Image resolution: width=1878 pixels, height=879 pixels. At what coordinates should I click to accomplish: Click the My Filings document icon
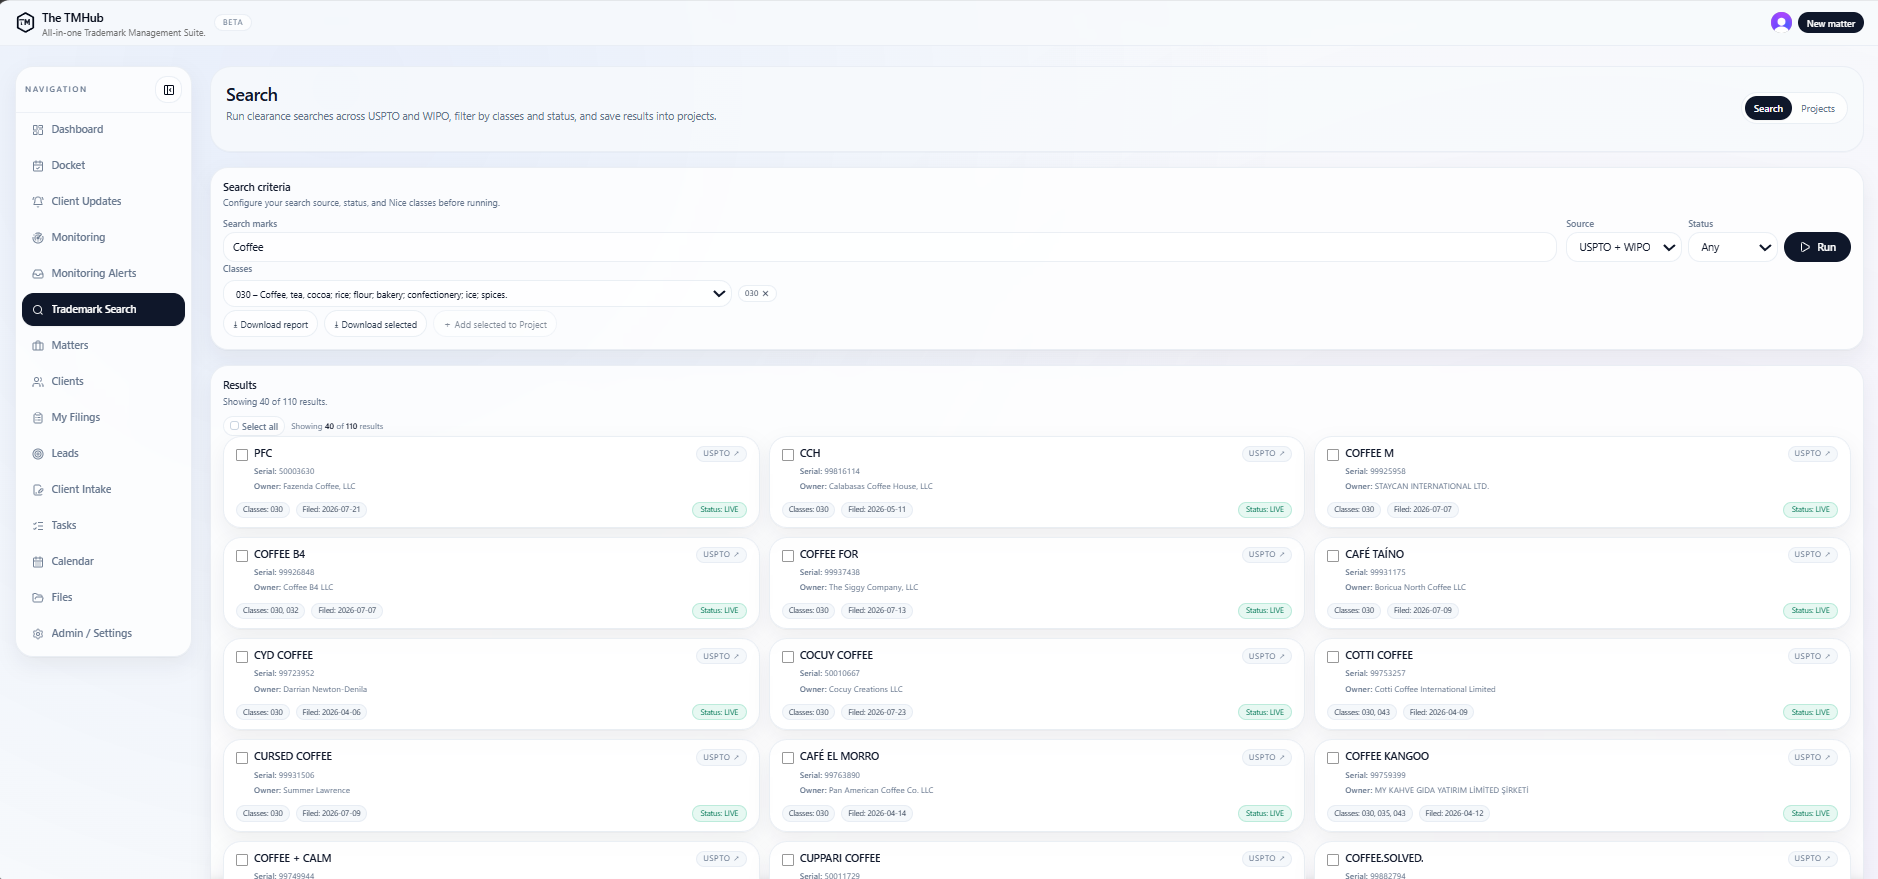click(38, 418)
